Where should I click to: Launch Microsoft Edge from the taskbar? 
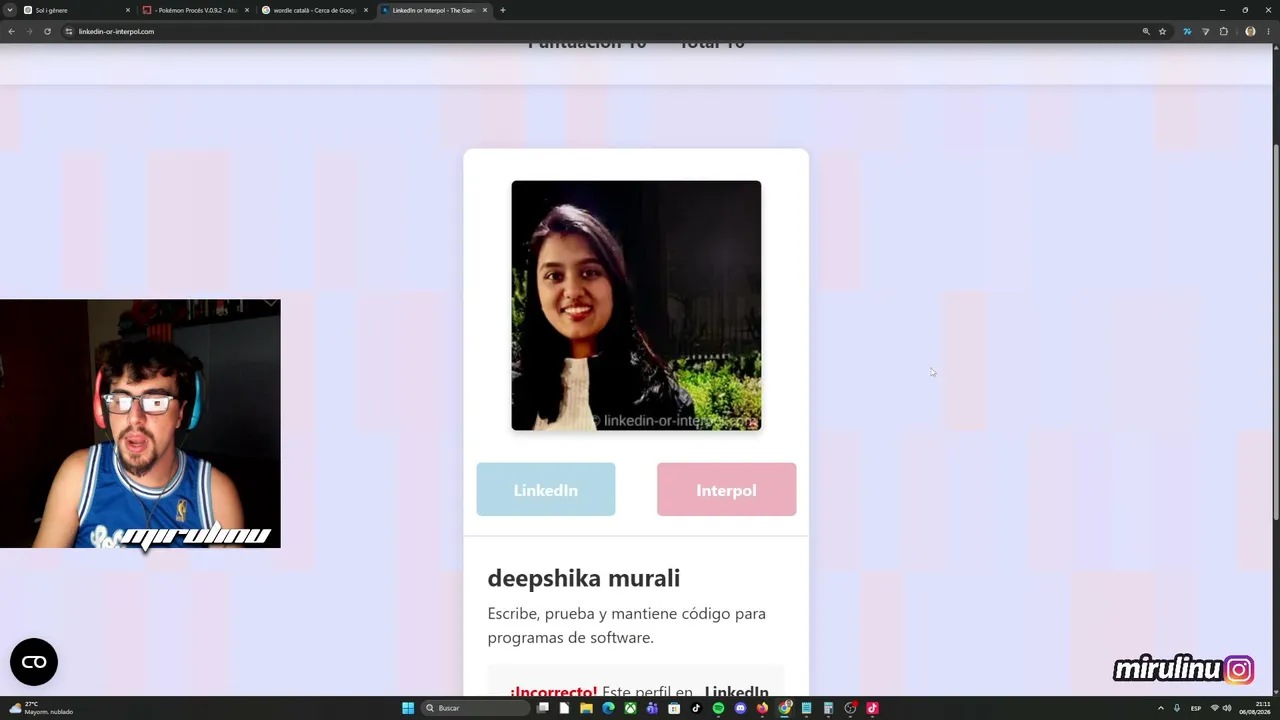click(608, 708)
